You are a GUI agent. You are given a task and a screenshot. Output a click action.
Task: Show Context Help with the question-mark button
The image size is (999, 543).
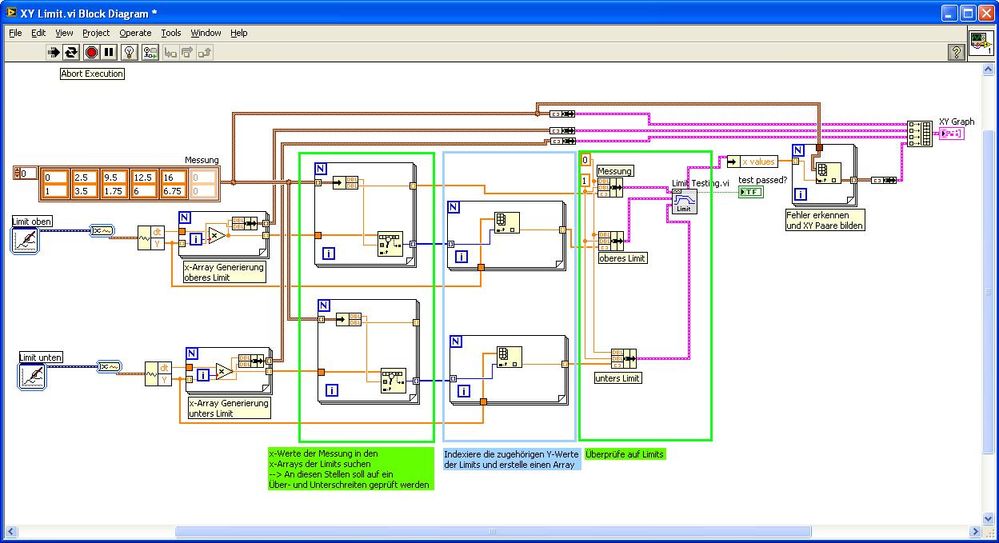click(956, 52)
